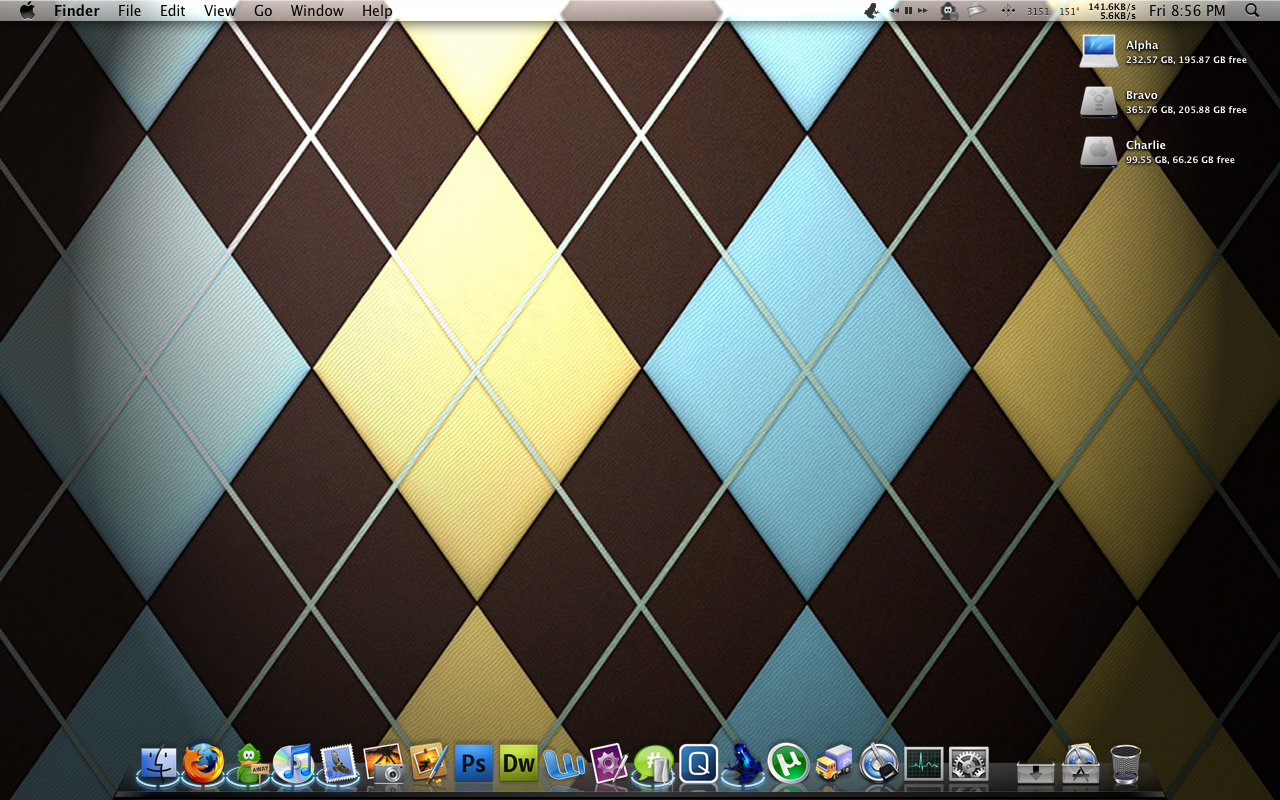Click the flat drive-shaped menu bar icon
The height and width of the screenshot is (800, 1280).
[978, 11]
